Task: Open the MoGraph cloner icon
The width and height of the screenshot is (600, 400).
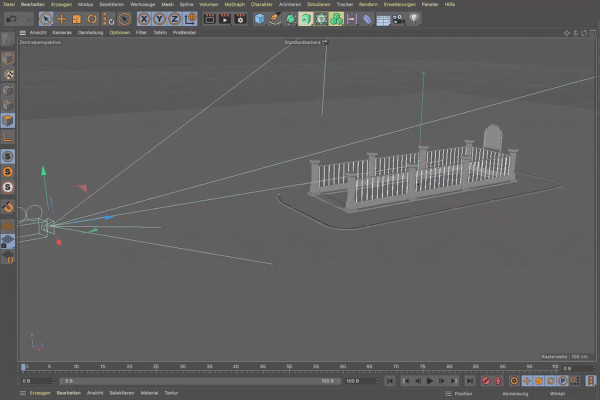Action: (x=336, y=19)
